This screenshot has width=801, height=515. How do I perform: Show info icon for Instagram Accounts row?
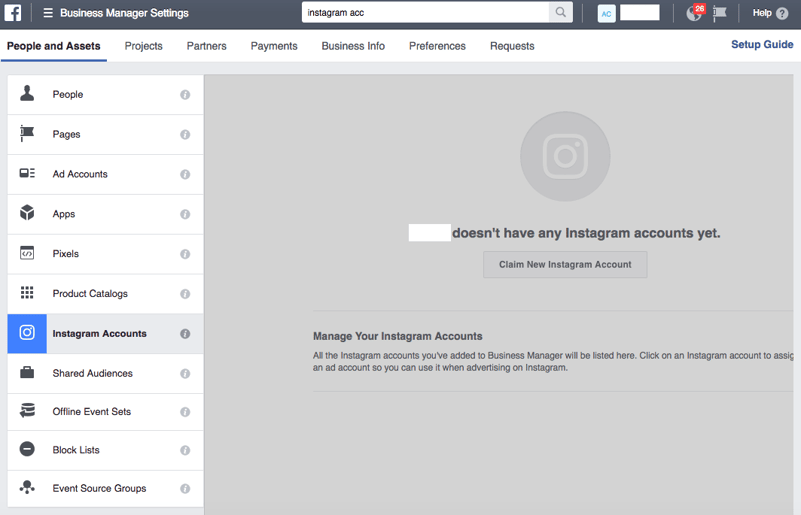coord(185,334)
